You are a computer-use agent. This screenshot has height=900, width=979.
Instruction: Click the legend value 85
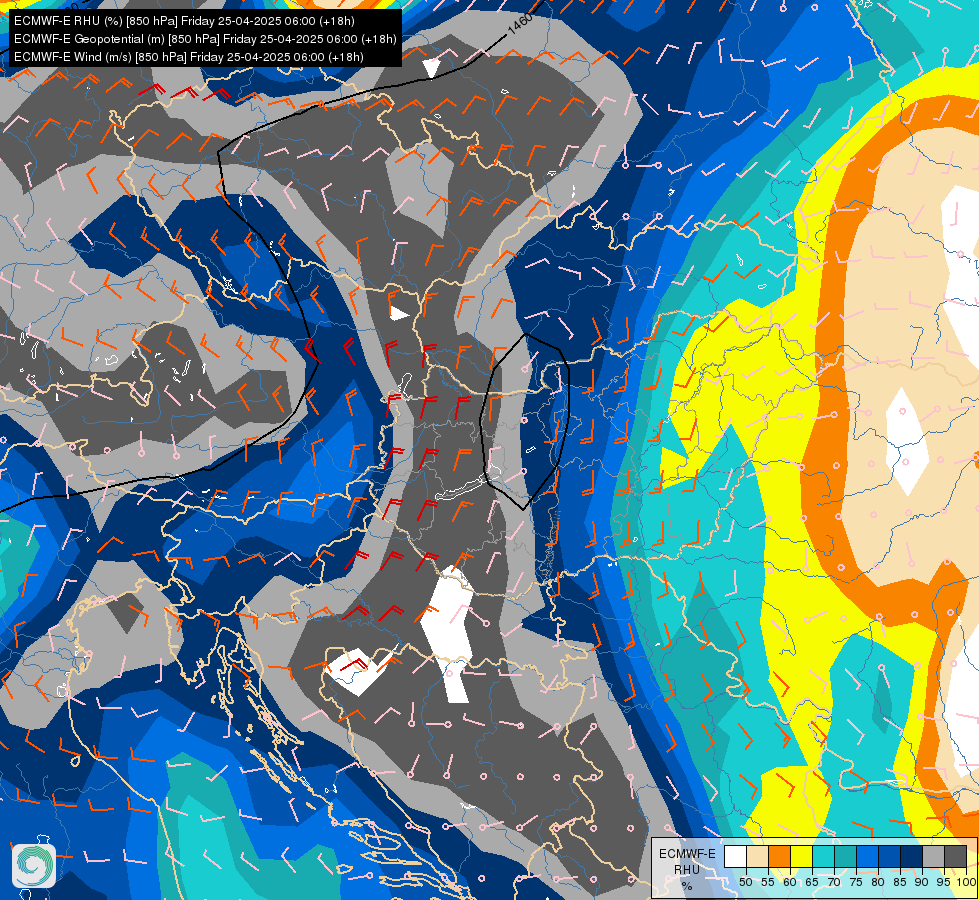click(x=900, y=882)
